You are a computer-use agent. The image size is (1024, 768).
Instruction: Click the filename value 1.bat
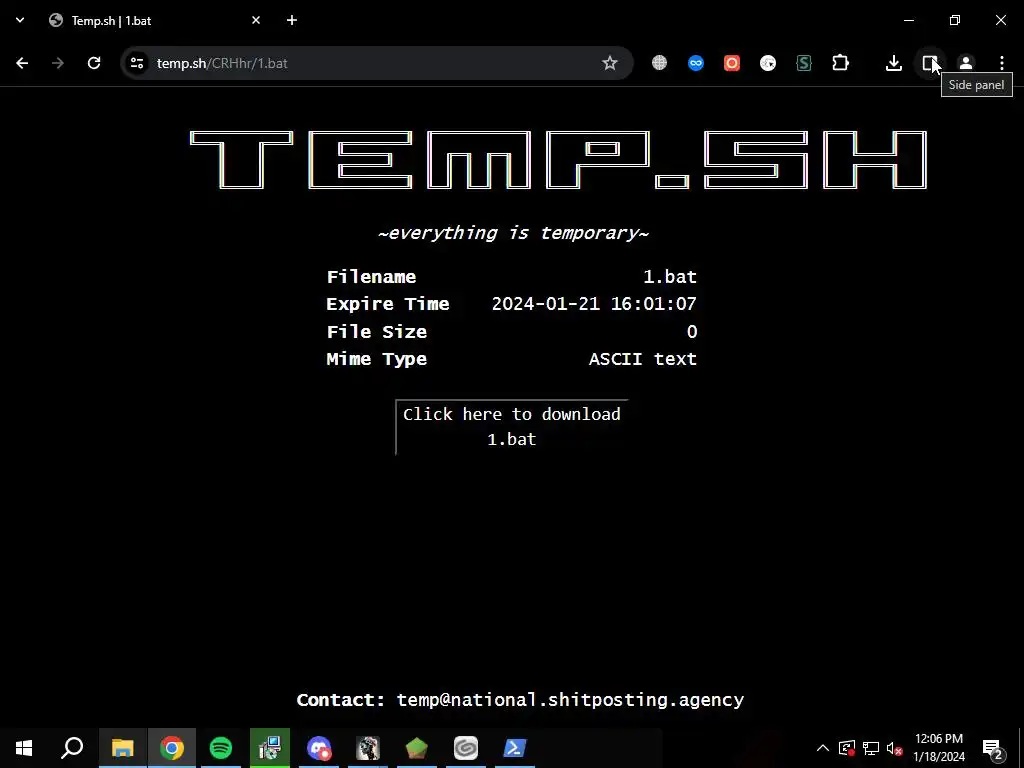coord(670,277)
